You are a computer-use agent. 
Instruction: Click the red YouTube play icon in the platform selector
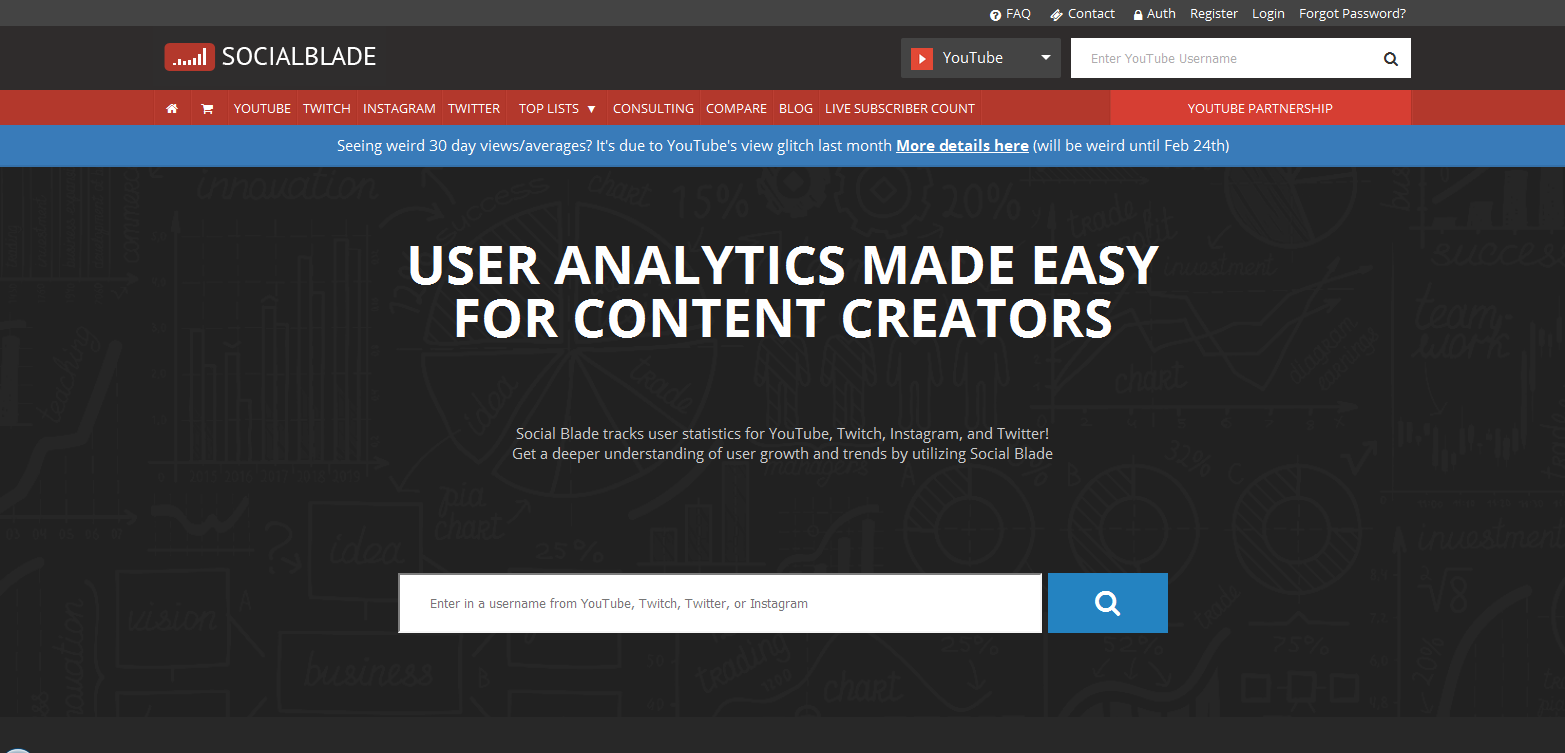coord(922,58)
